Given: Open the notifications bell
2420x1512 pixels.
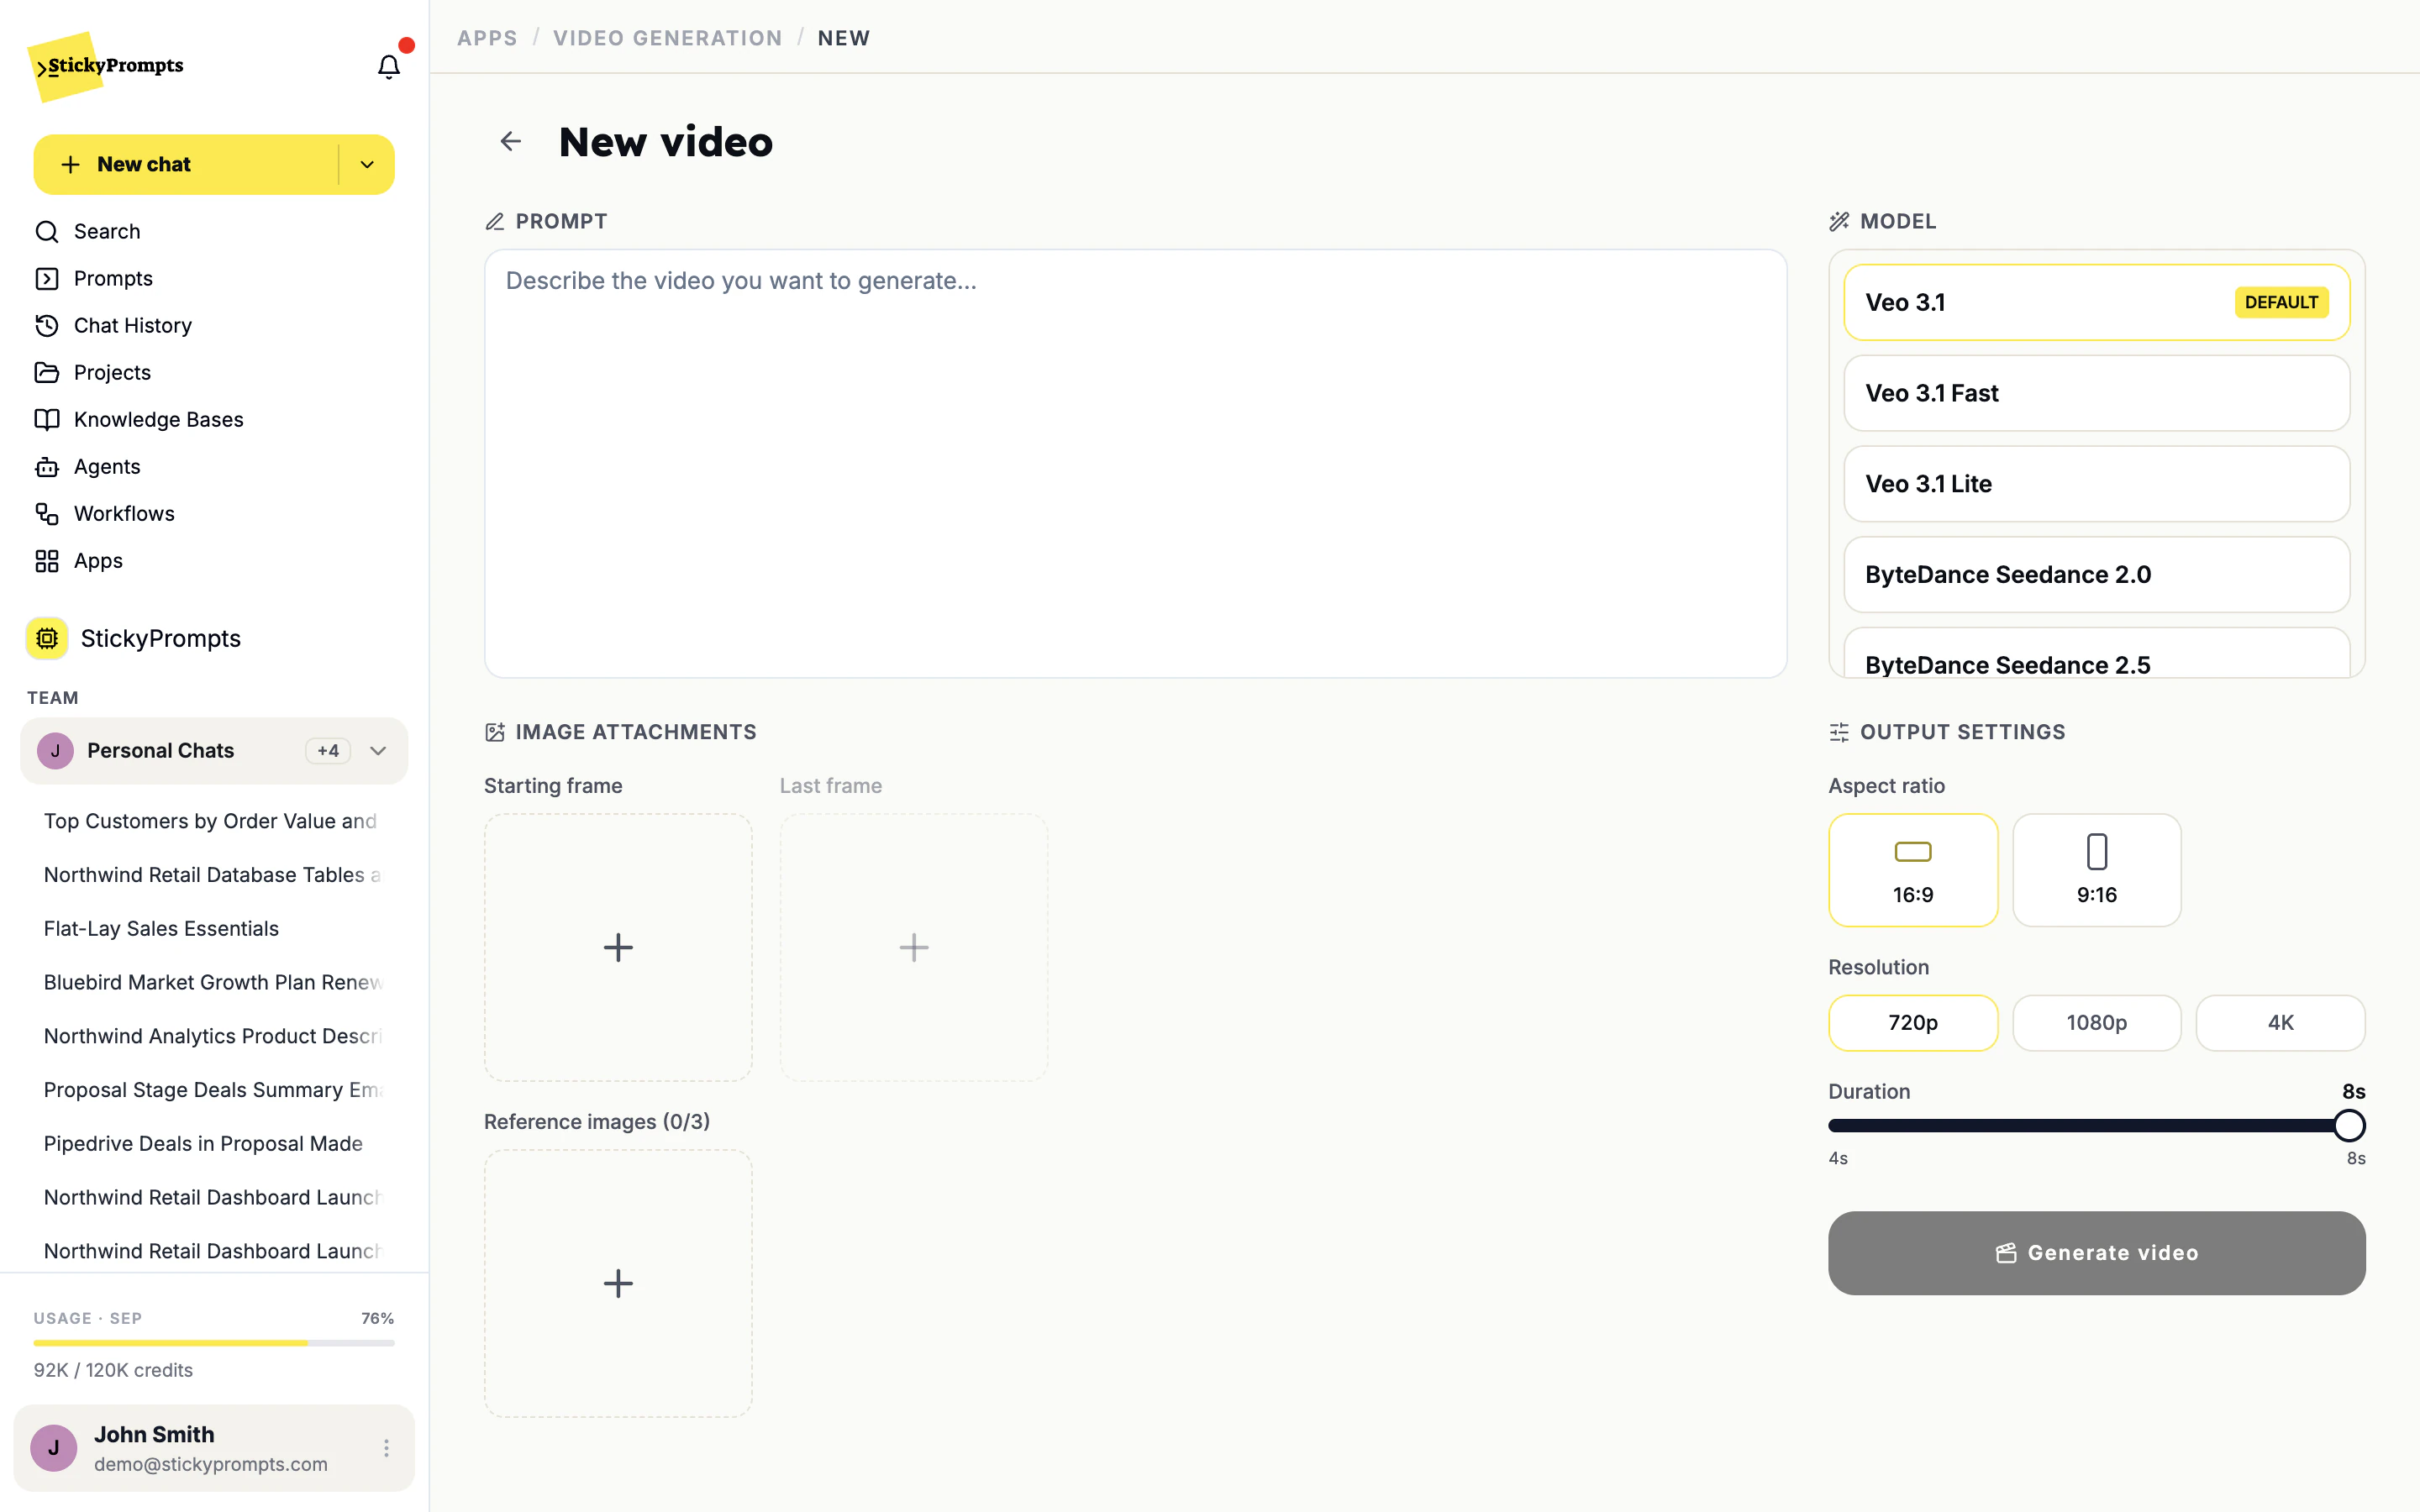Looking at the screenshot, I should (388, 66).
